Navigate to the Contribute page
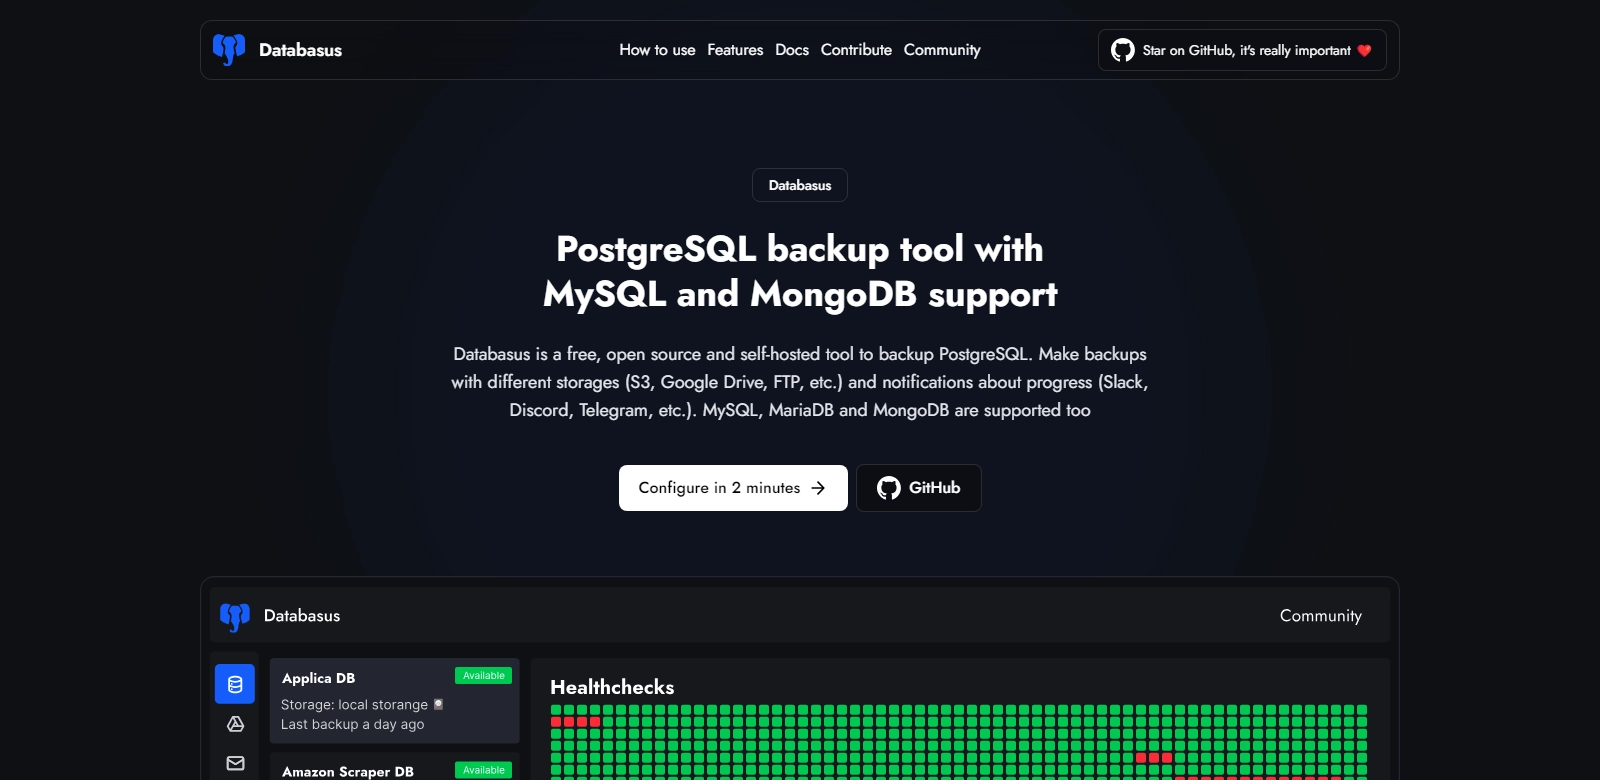The height and width of the screenshot is (780, 1600). 856,50
